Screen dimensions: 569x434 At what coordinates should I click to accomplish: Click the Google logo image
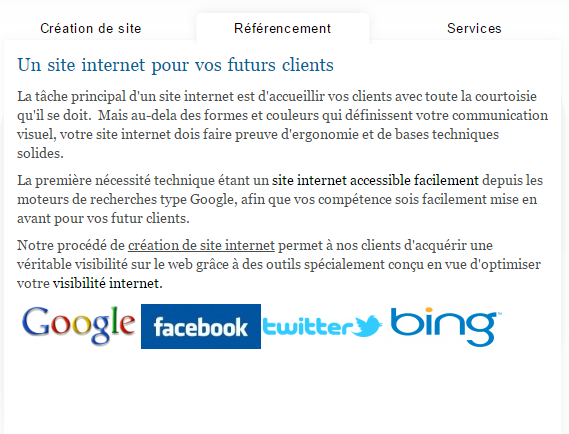pyautogui.click(x=78, y=325)
